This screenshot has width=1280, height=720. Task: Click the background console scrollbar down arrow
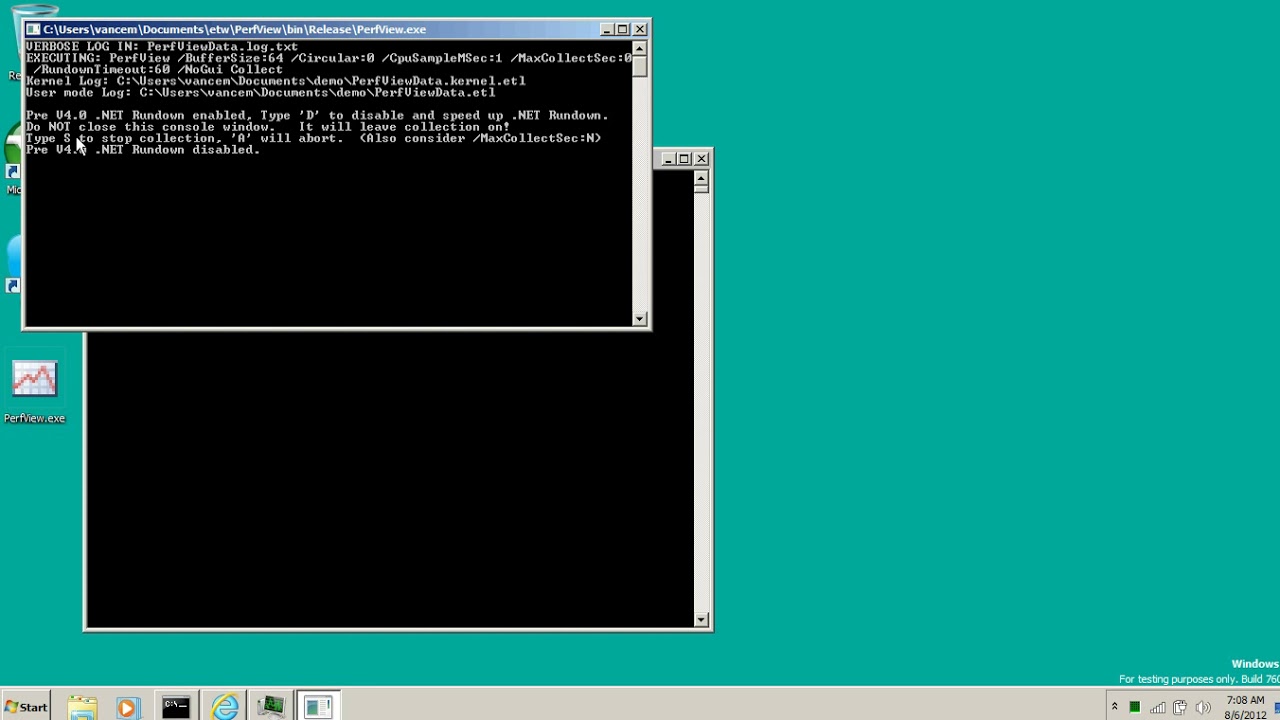[701, 620]
